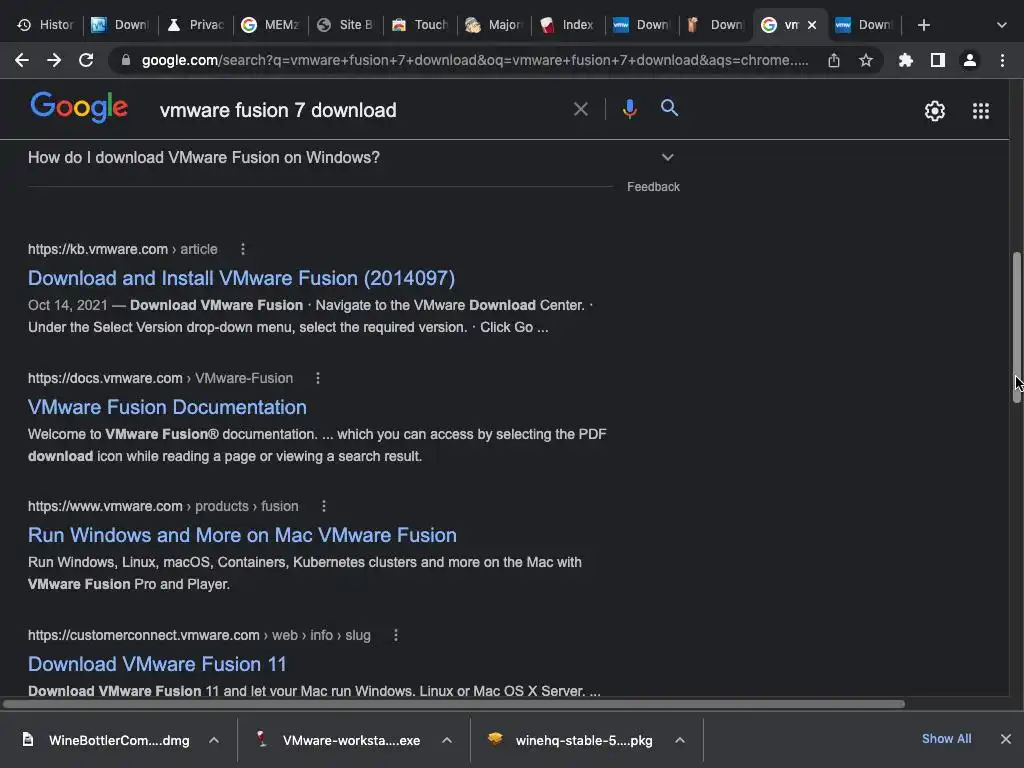Click Show All downloads

click(946, 739)
